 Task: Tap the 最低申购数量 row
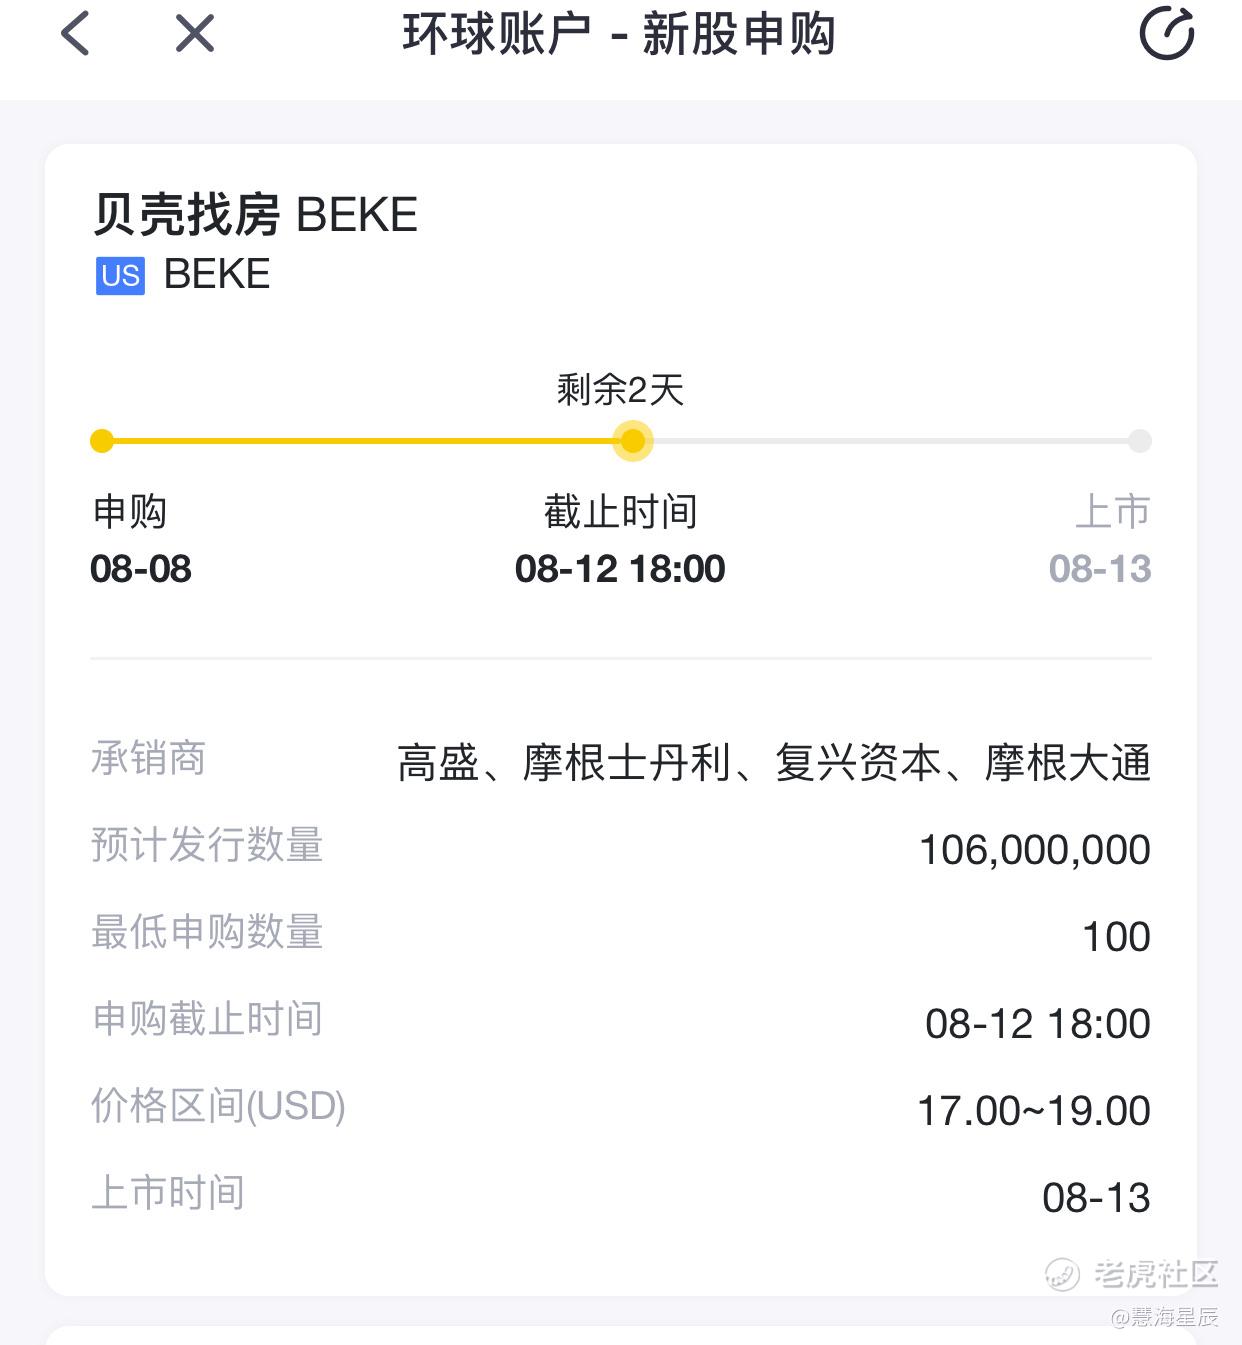tap(621, 935)
